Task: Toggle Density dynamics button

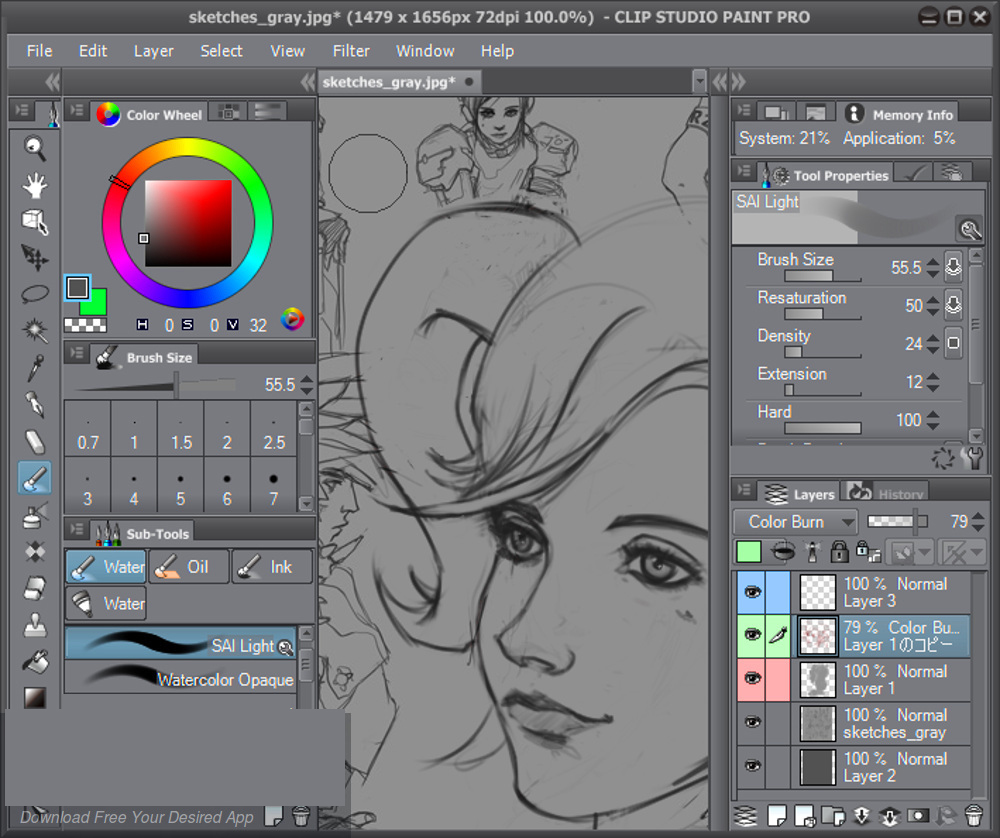Action: 953,343
